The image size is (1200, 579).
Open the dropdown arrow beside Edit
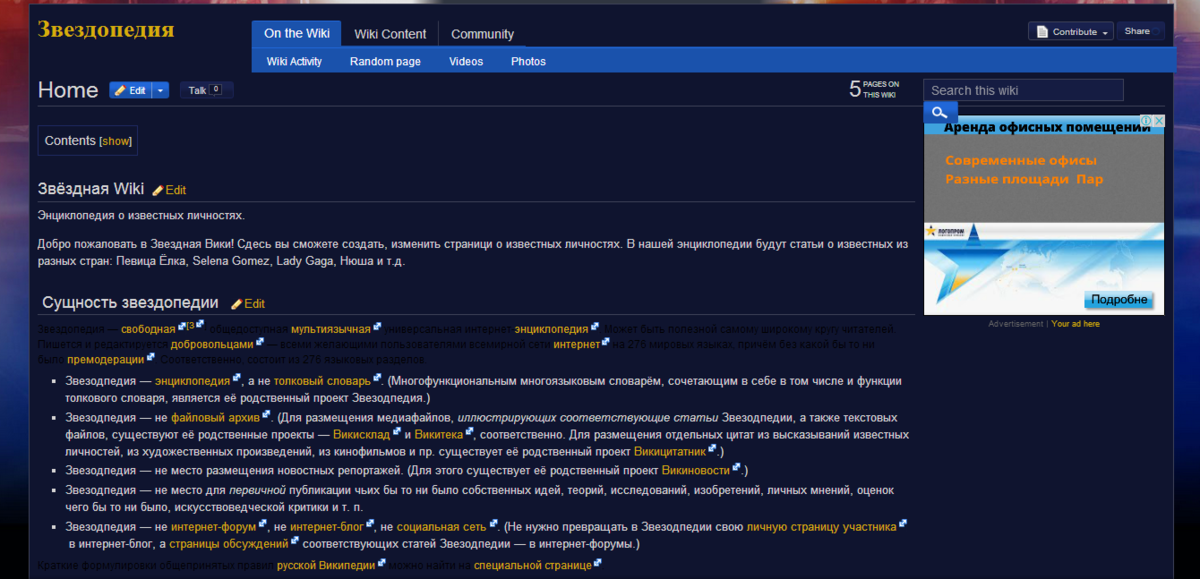click(x=160, y=90)
